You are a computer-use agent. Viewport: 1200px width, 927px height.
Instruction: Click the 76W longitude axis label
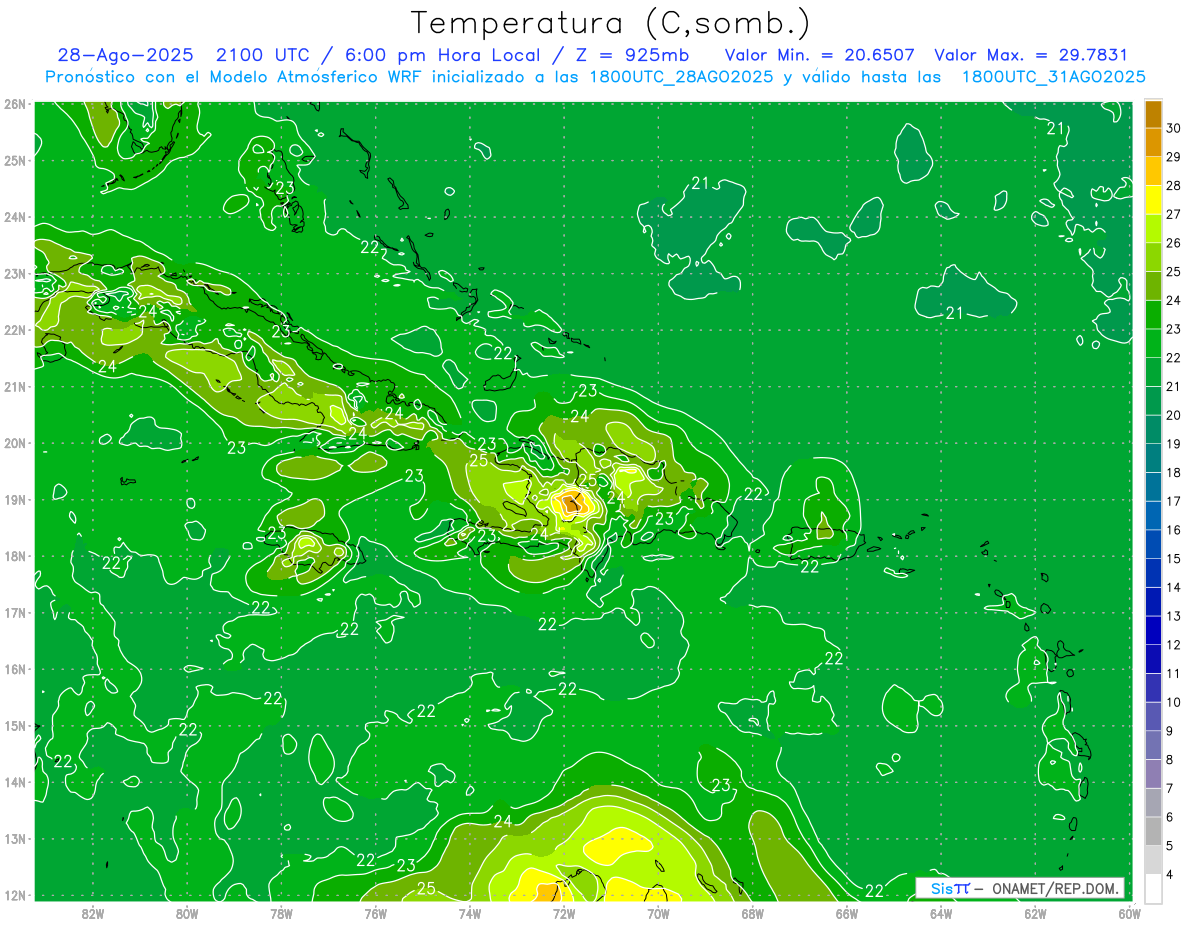[x=375, y=913]
